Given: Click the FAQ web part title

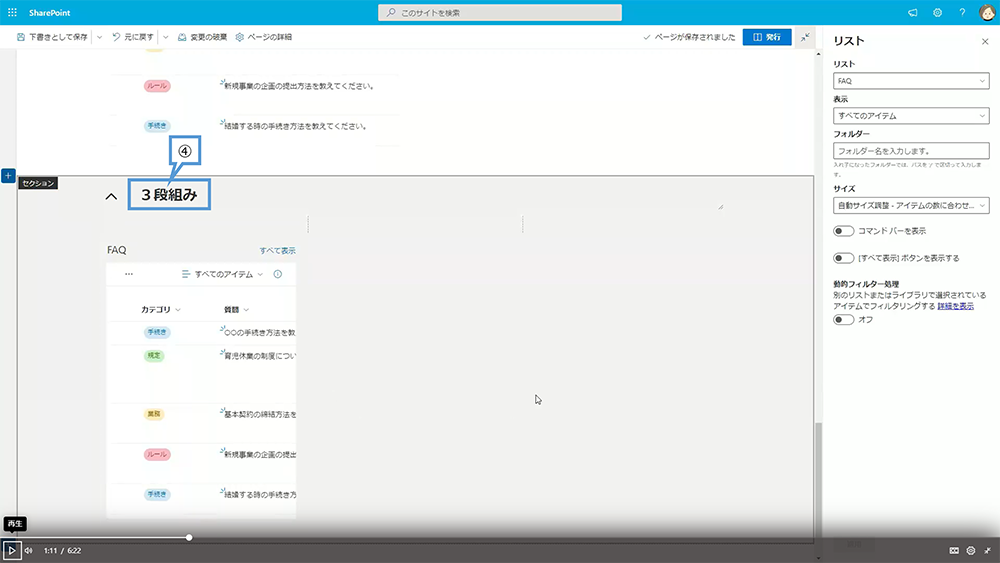Looking at the screenshot, I should tap(117, 250).
